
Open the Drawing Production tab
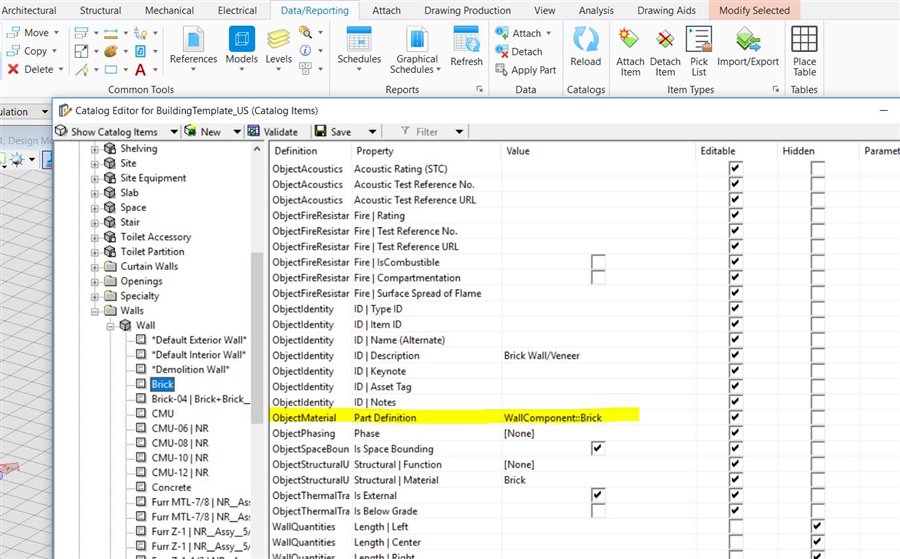467,10
